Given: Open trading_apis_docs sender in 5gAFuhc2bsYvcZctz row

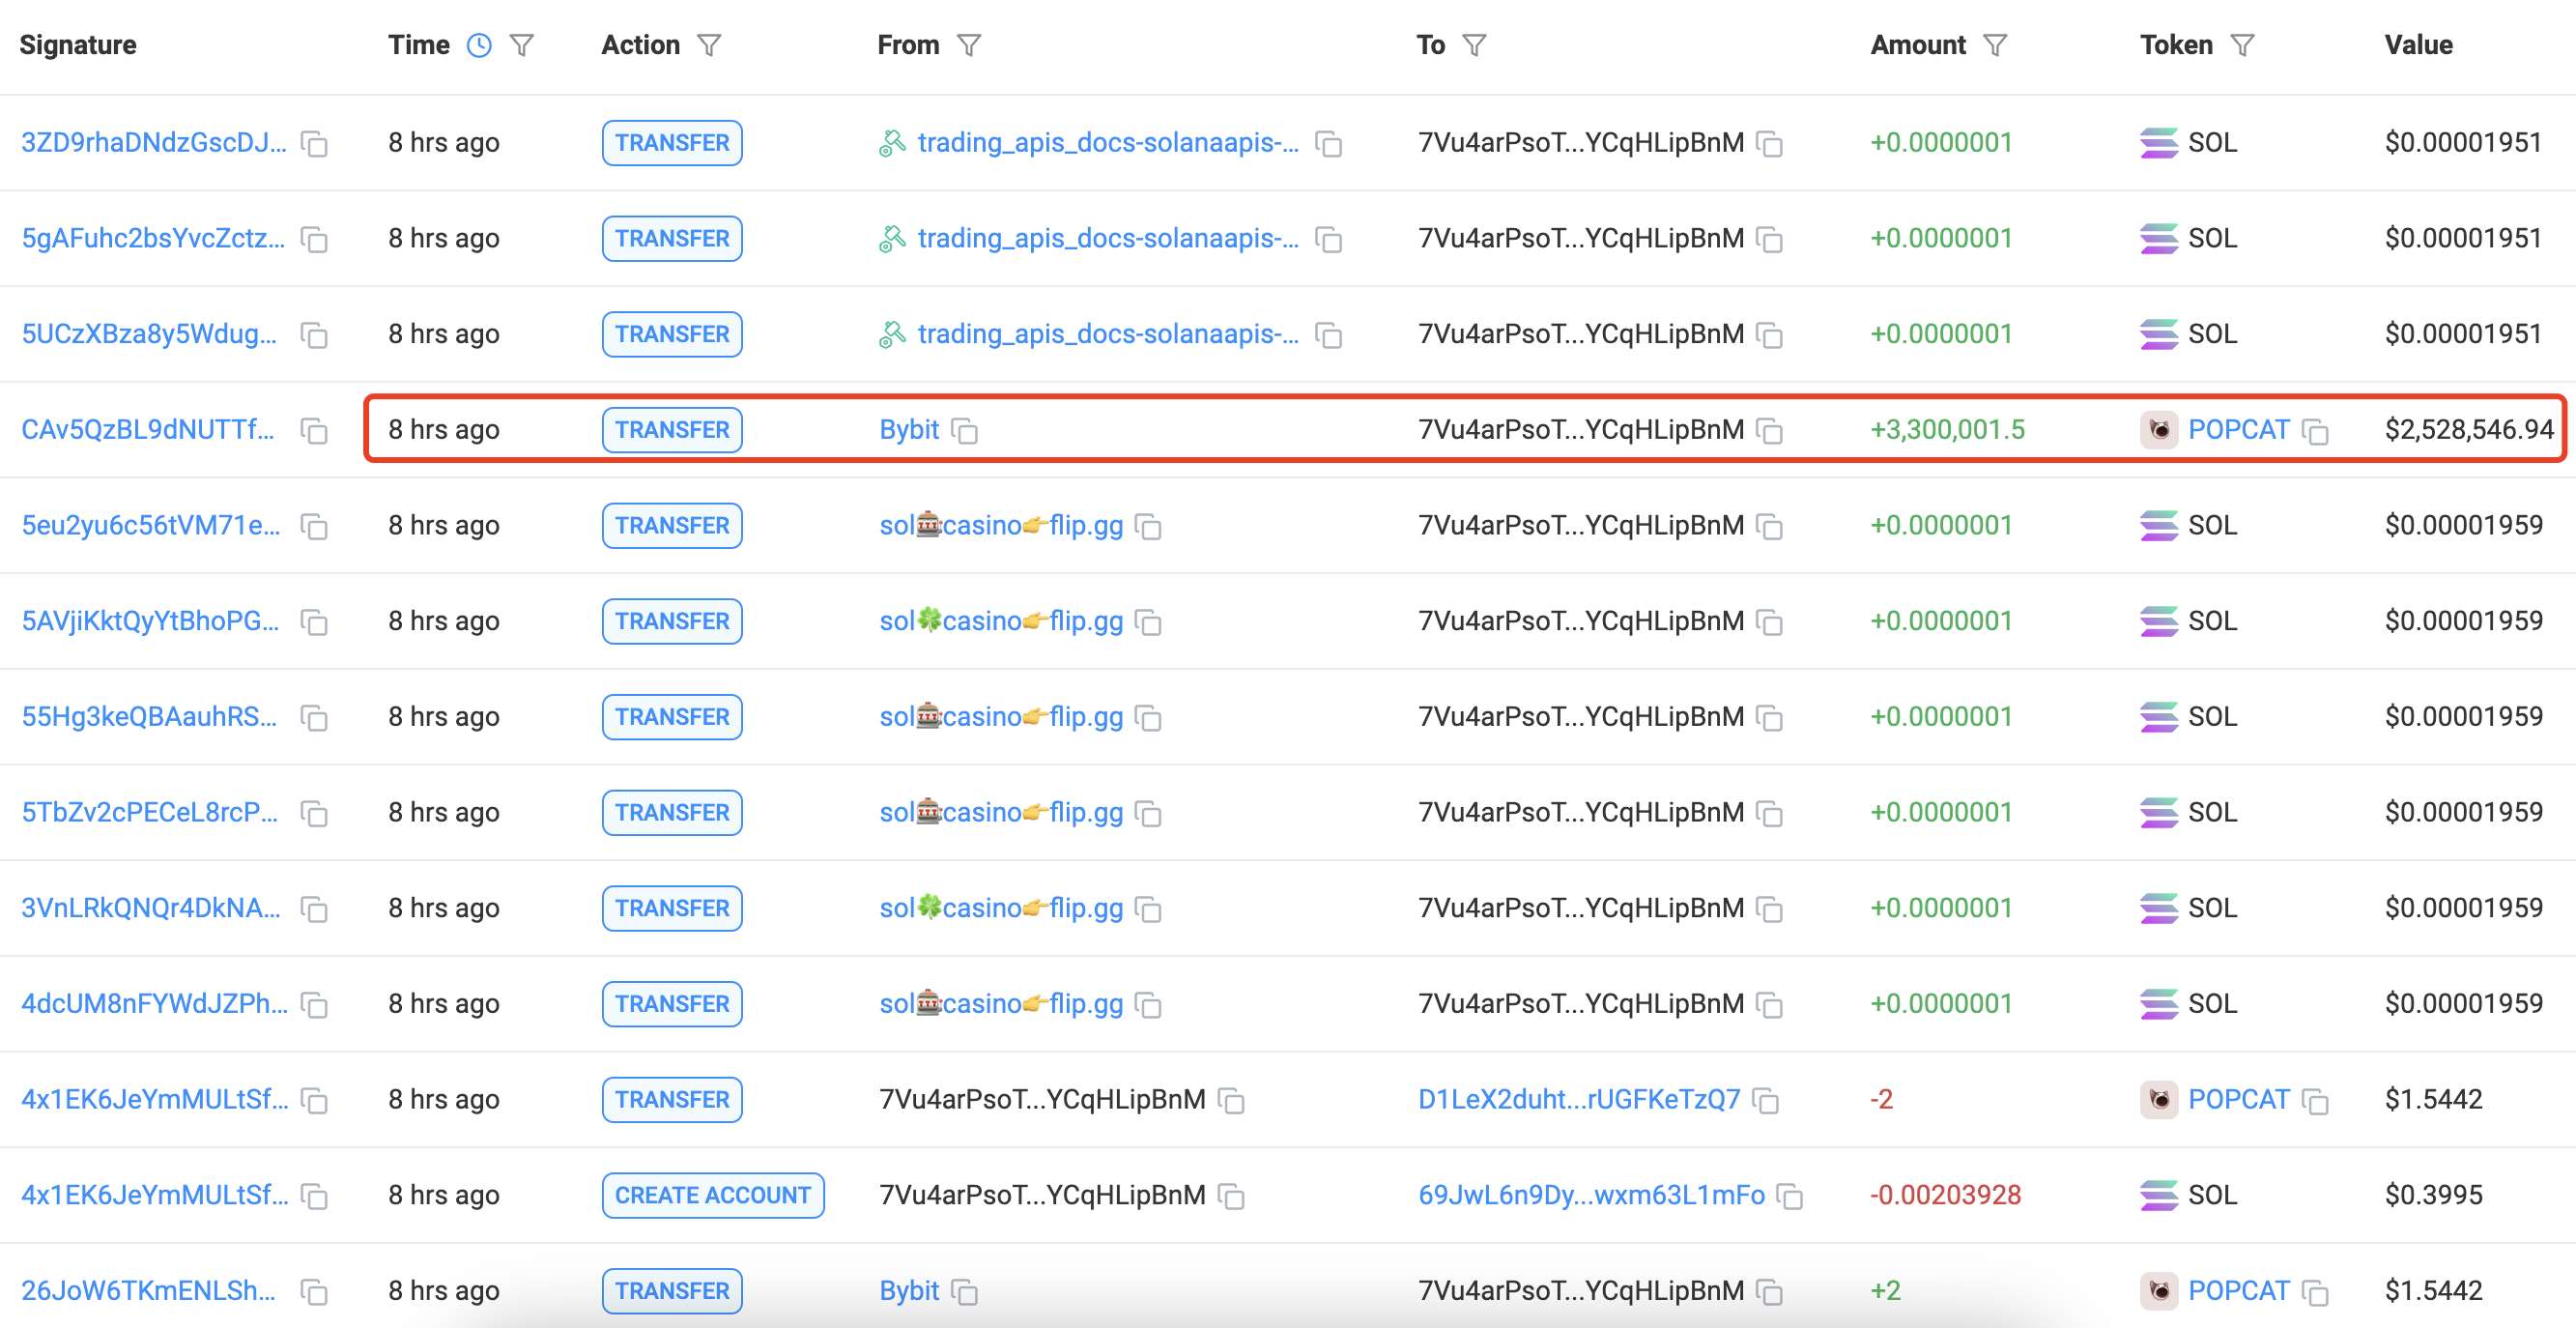Looking at the screenshot, I should [x=1108, y=238].
